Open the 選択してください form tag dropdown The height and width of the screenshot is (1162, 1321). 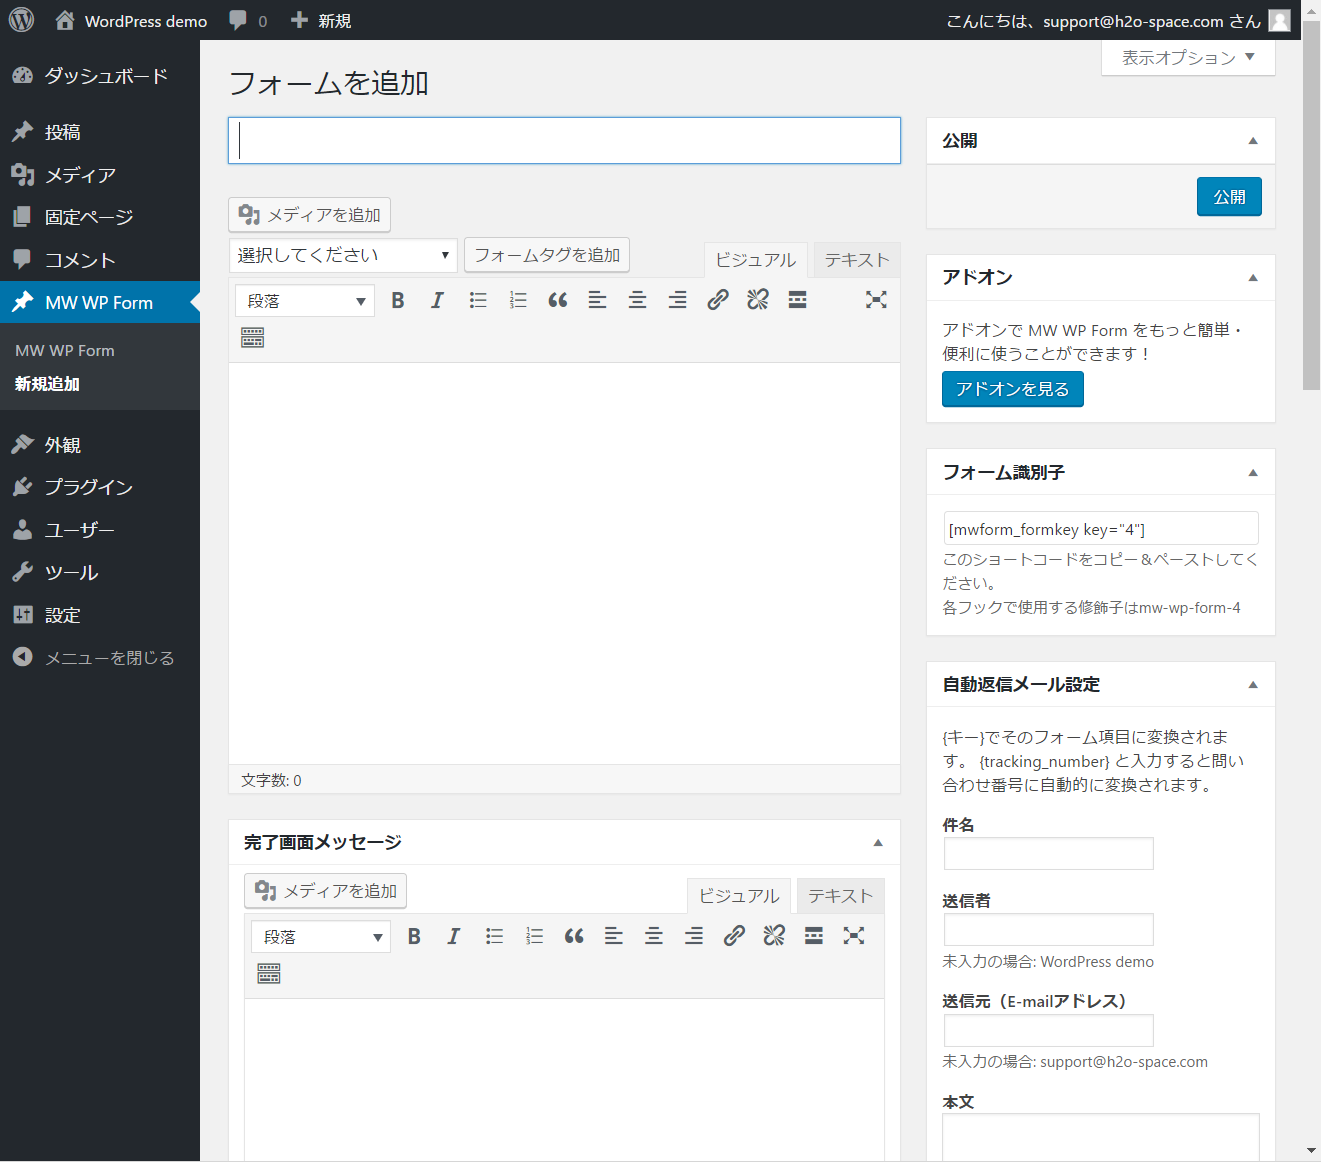(343, 256)
